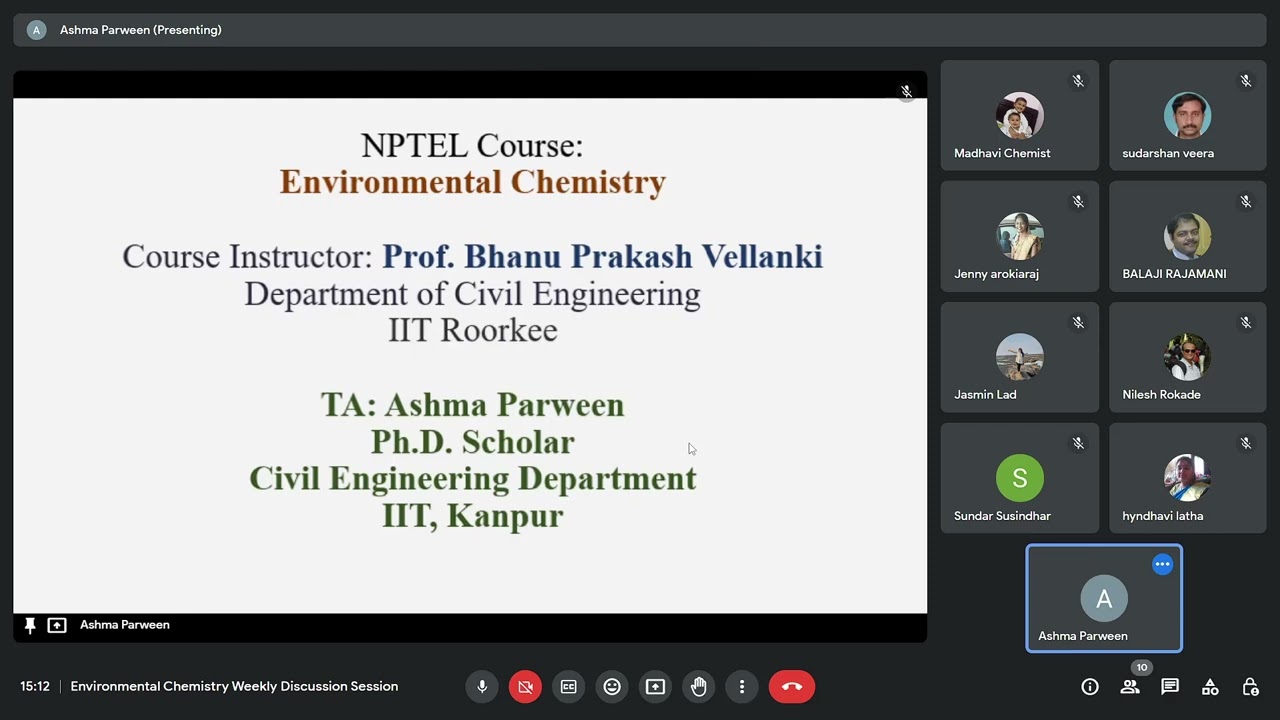This screenshot has height=720, width=1280.
Task: Click the present screen button
Action: point(655,687)
